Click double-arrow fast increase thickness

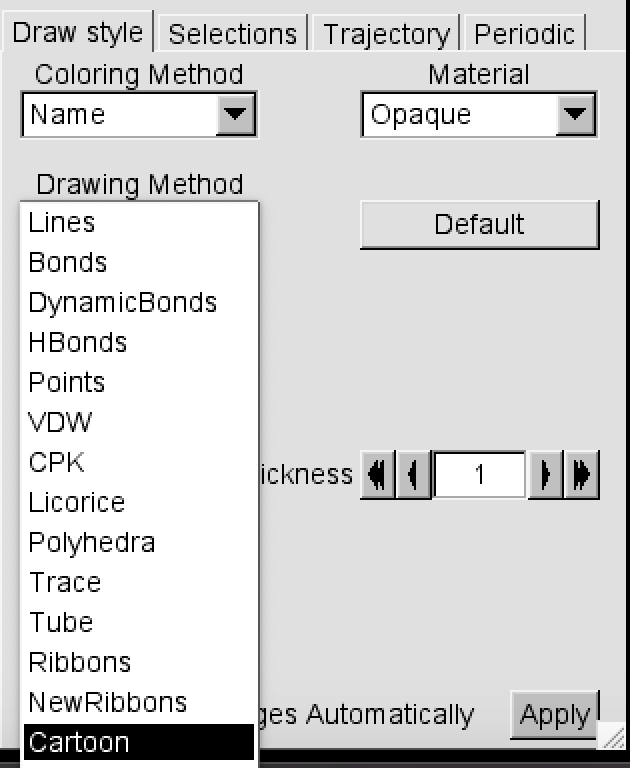tap(581, 475)
